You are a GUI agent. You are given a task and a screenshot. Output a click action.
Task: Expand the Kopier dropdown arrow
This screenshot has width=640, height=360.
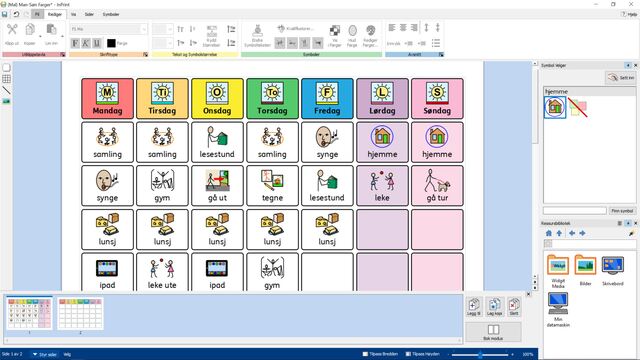40,36
